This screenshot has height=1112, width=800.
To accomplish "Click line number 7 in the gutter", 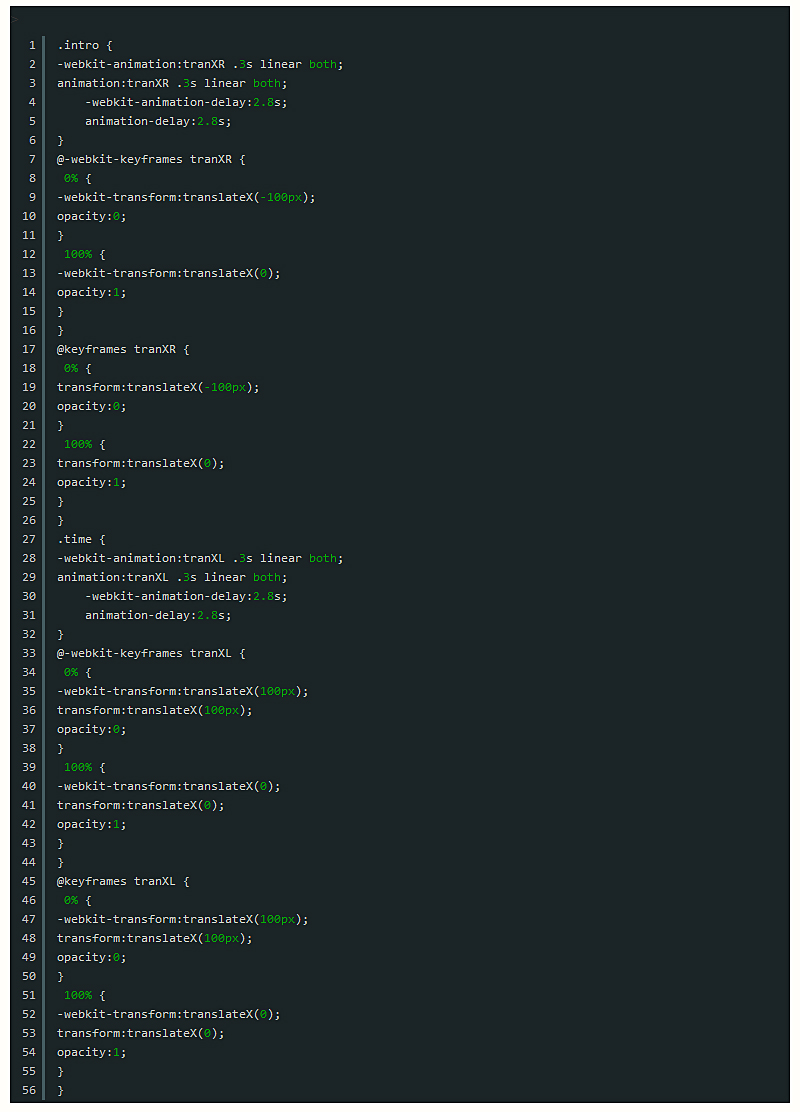I will (x=31, y=159).
